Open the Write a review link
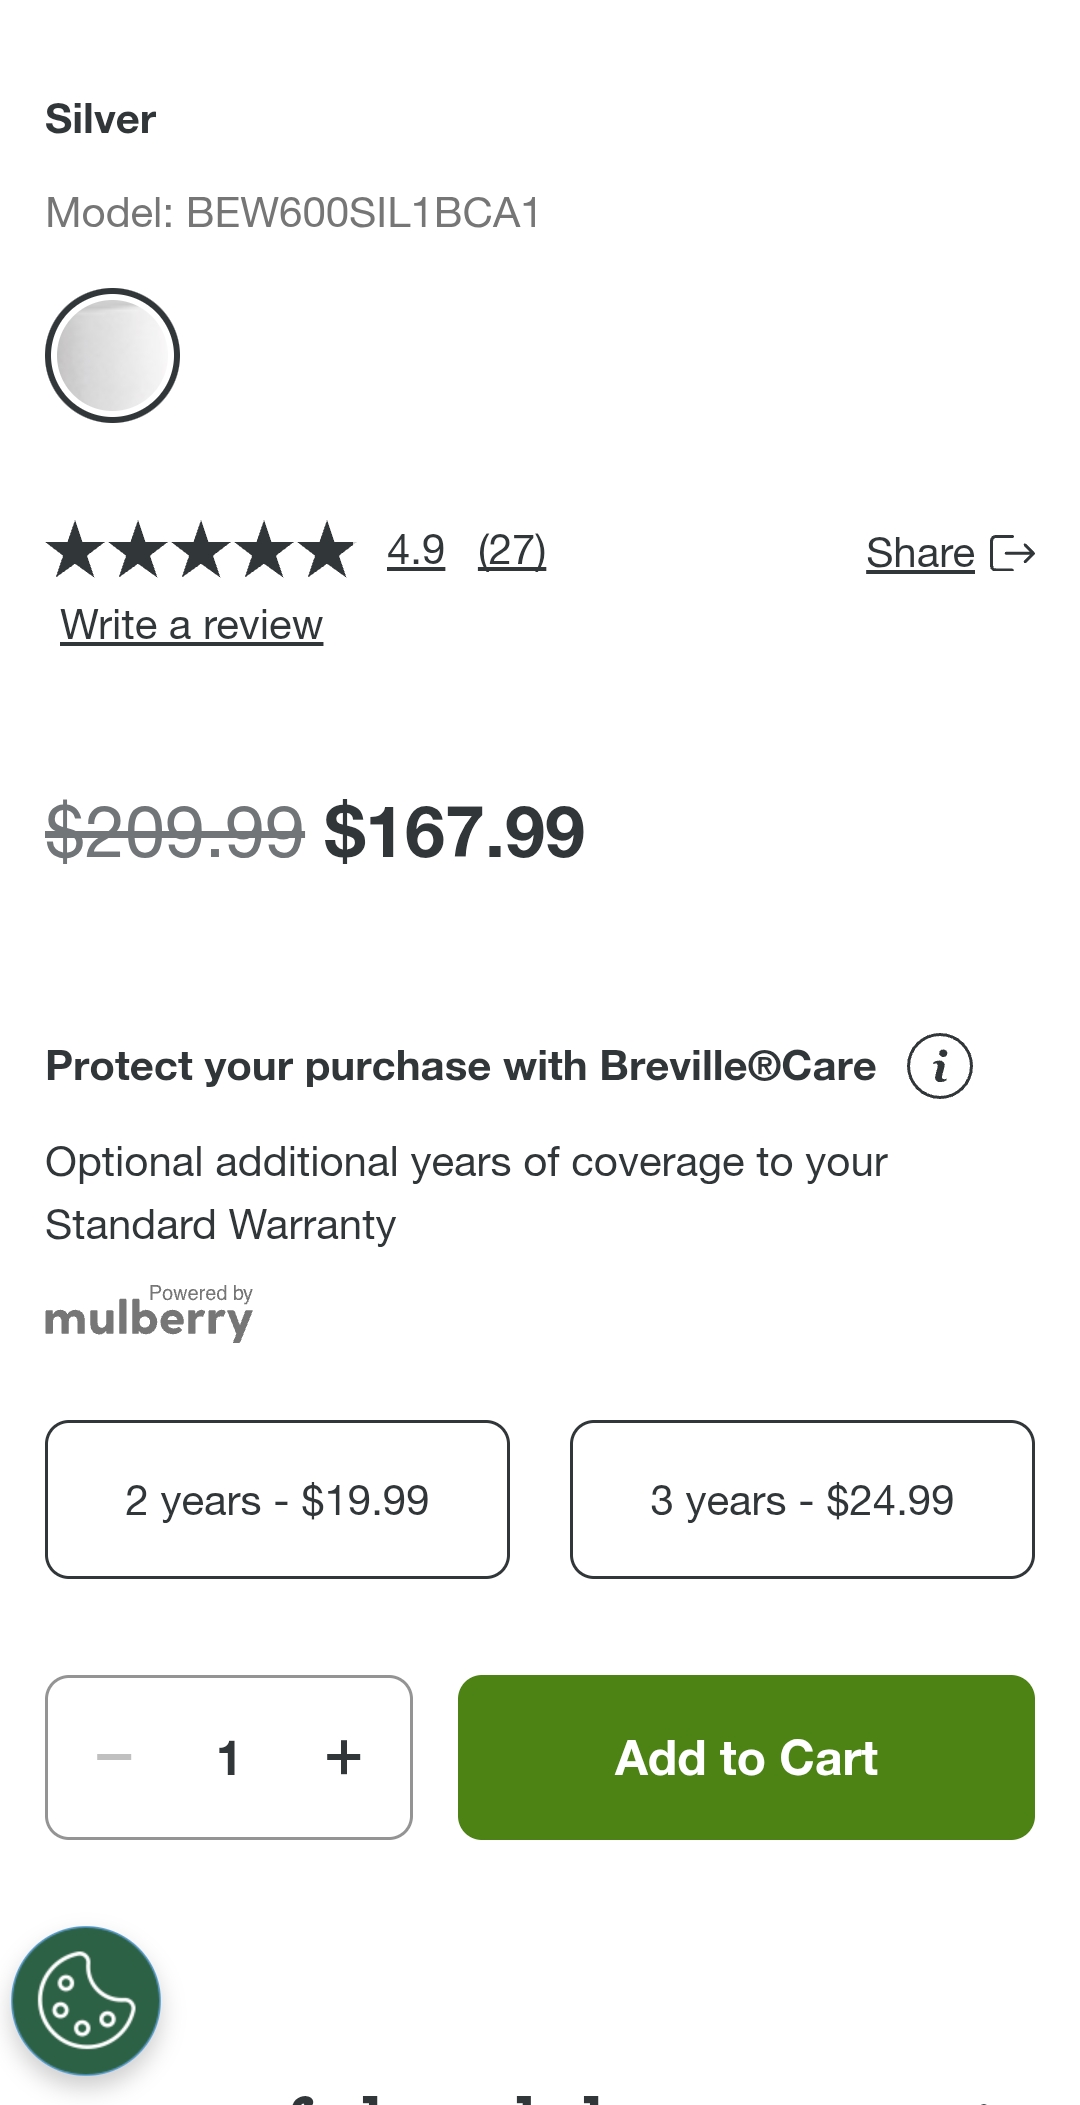Screen dimensions: 1080x2105 point(192,625)
